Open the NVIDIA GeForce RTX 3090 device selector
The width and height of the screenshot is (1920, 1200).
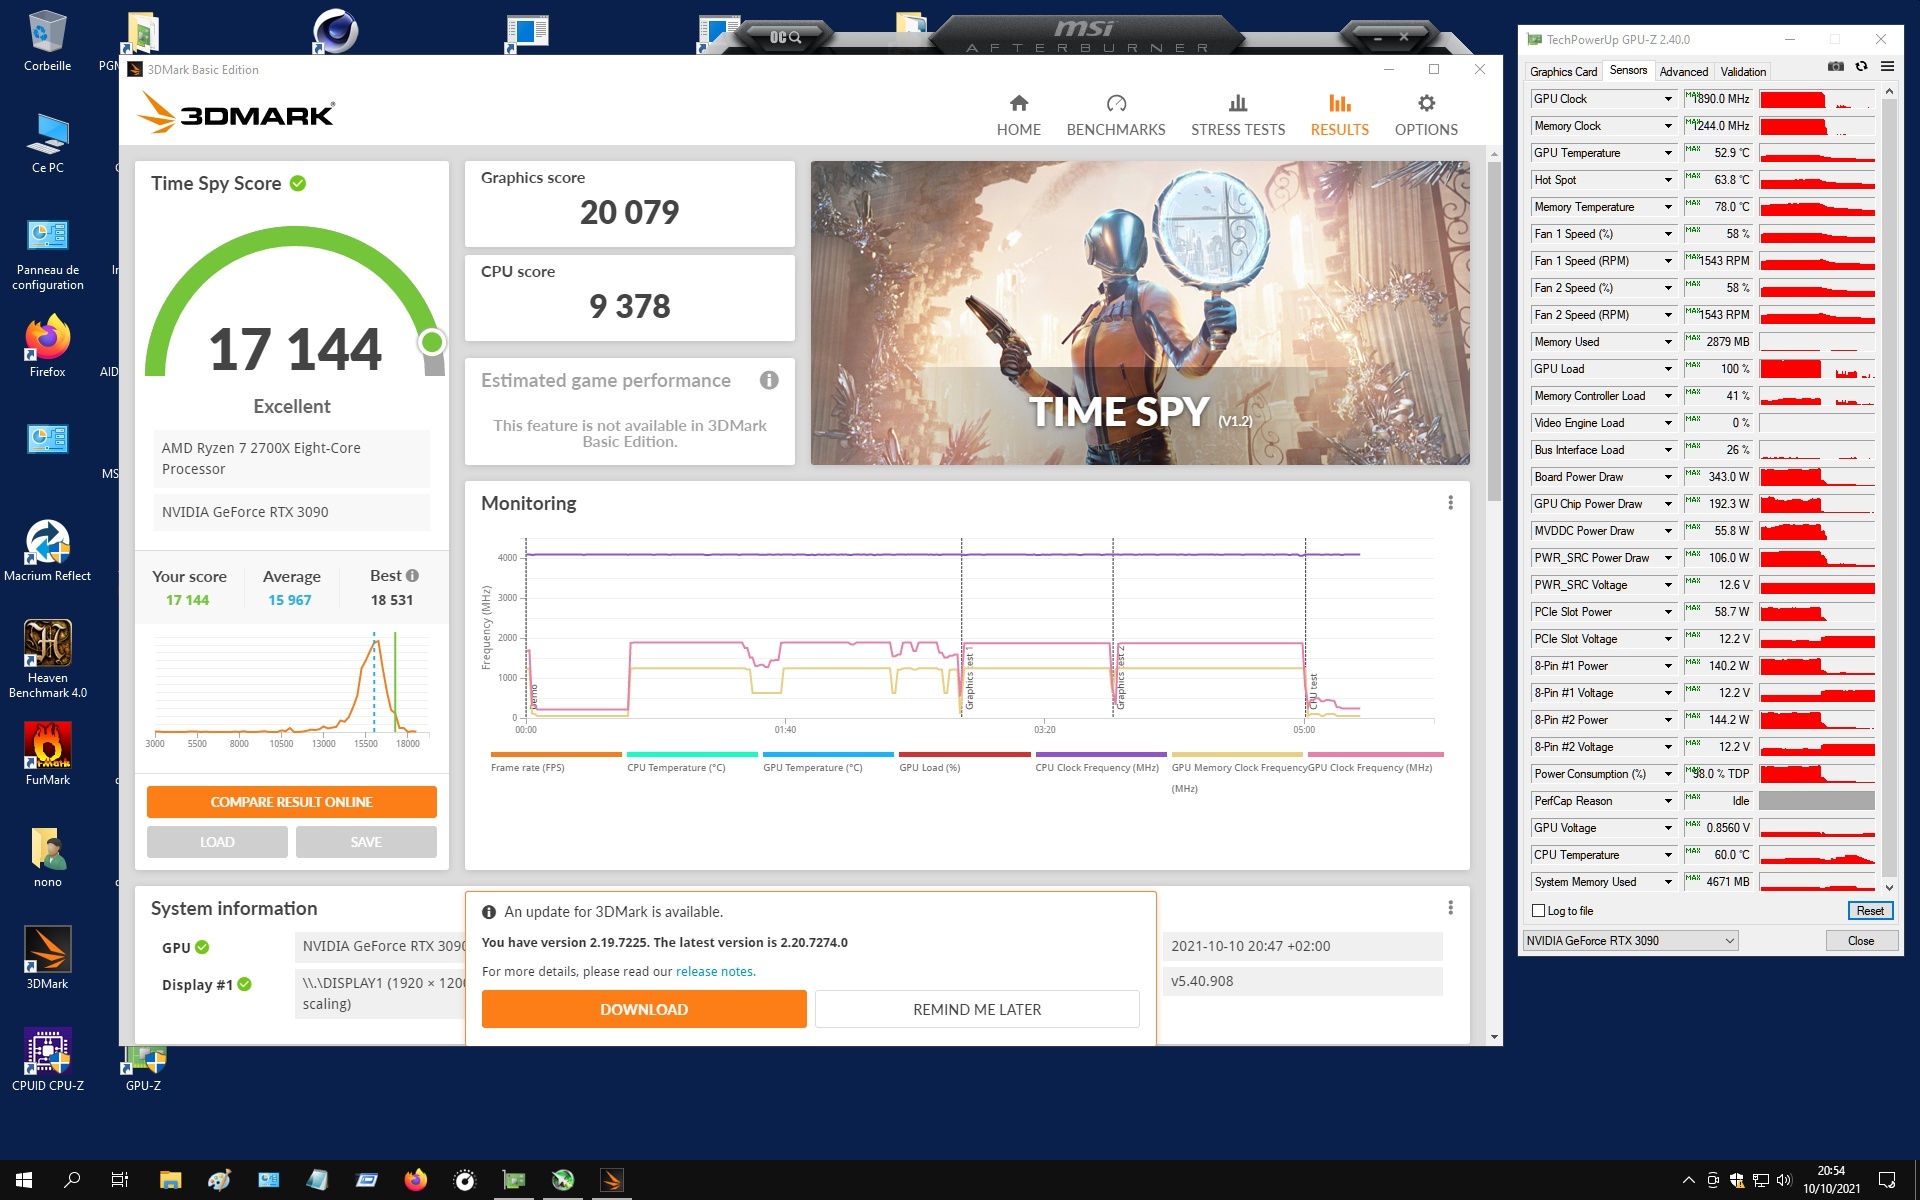(1630, 941)
